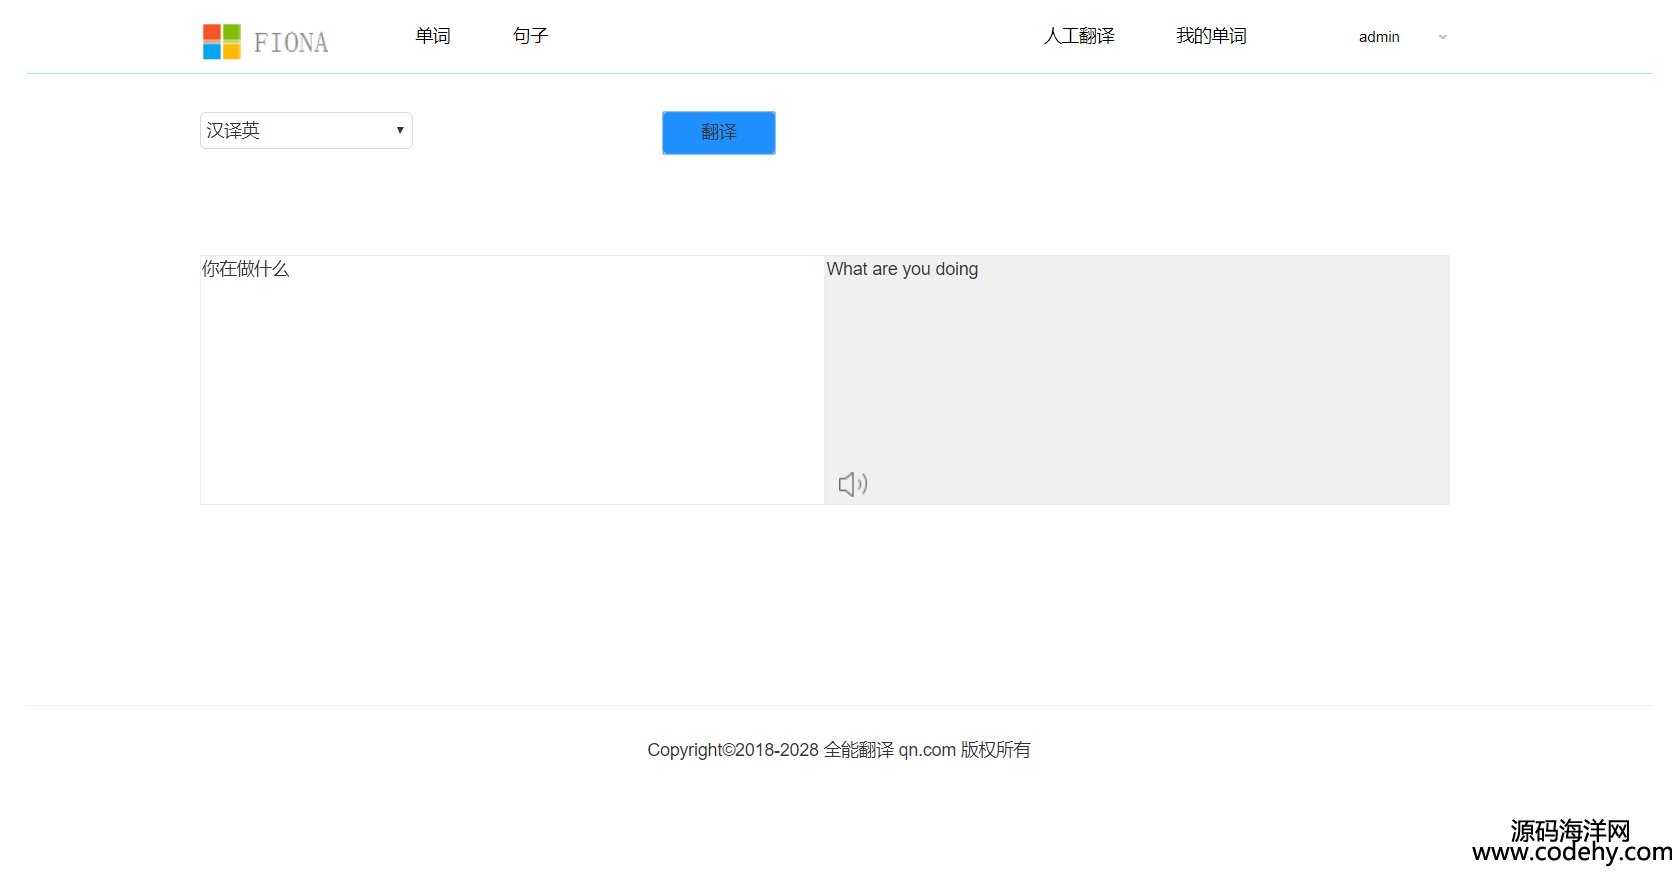Open the 人工翻译 section
Viewport: 1677px width, 872px height.
(1079, 36)
